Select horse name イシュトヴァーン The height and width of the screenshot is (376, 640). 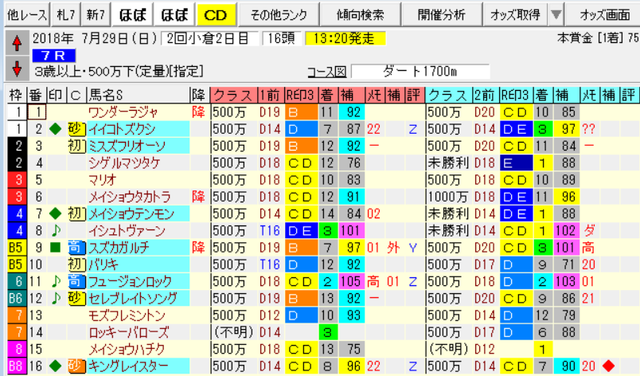(127, 231)
